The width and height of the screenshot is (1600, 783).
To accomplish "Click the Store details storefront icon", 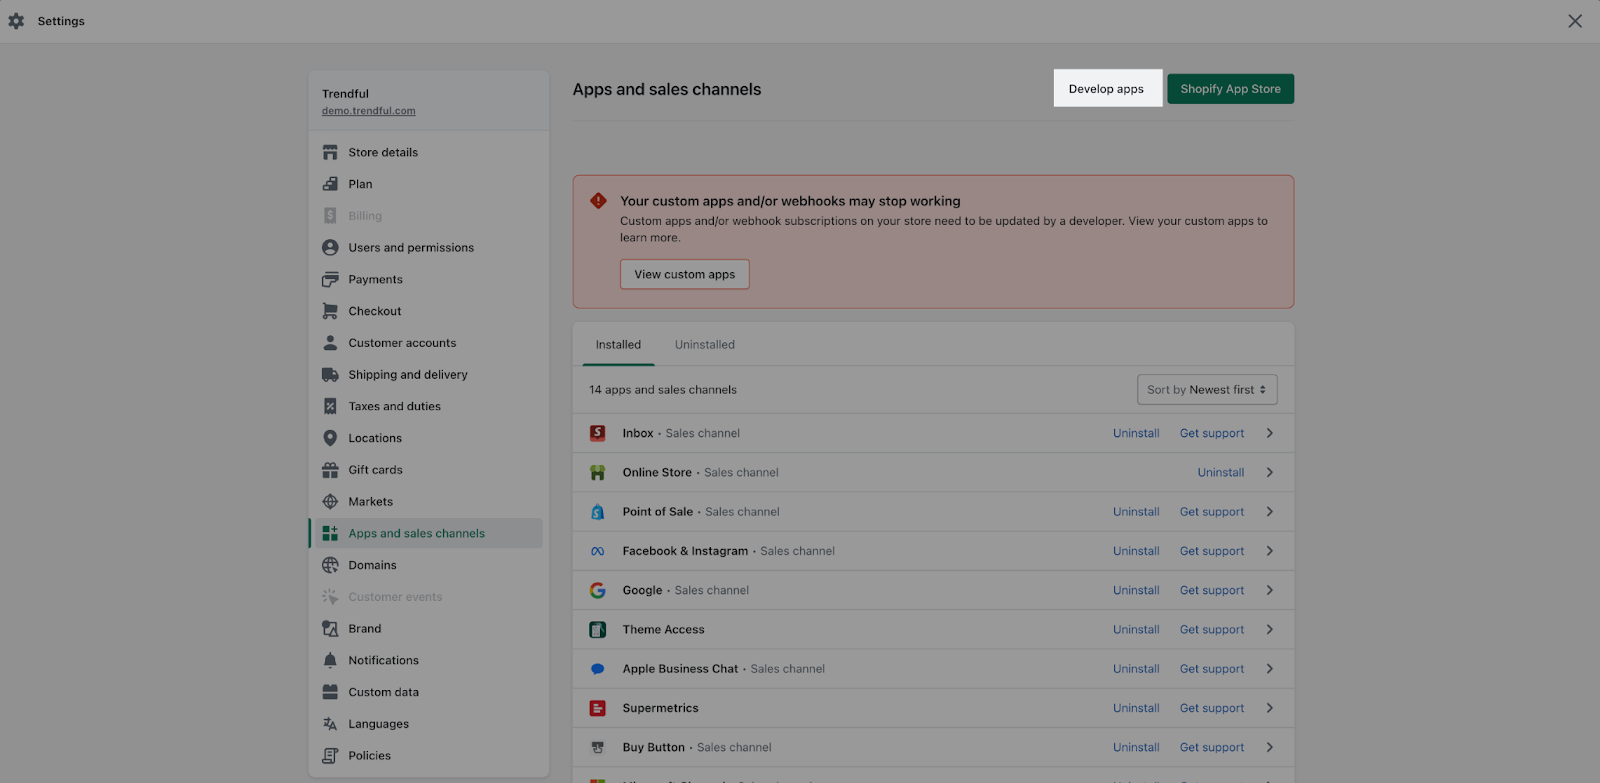I will pos(330,152).
